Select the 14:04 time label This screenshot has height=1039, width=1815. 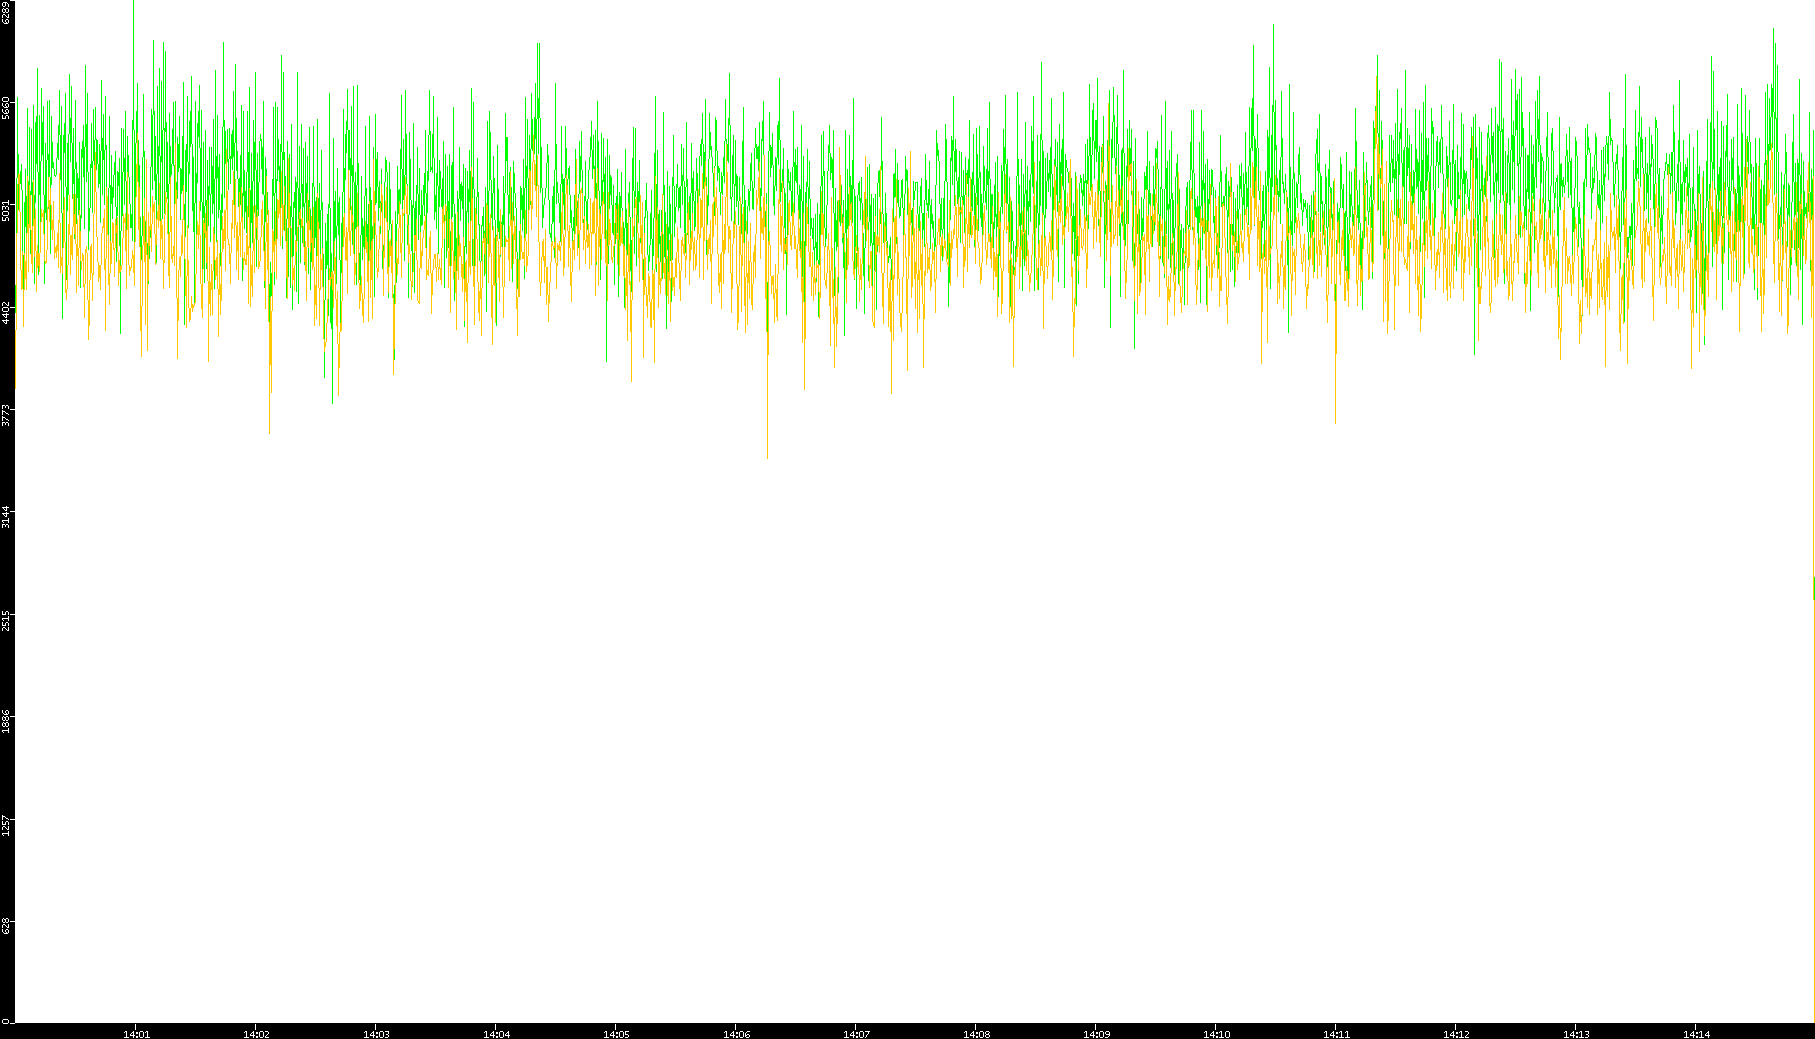496,1034
